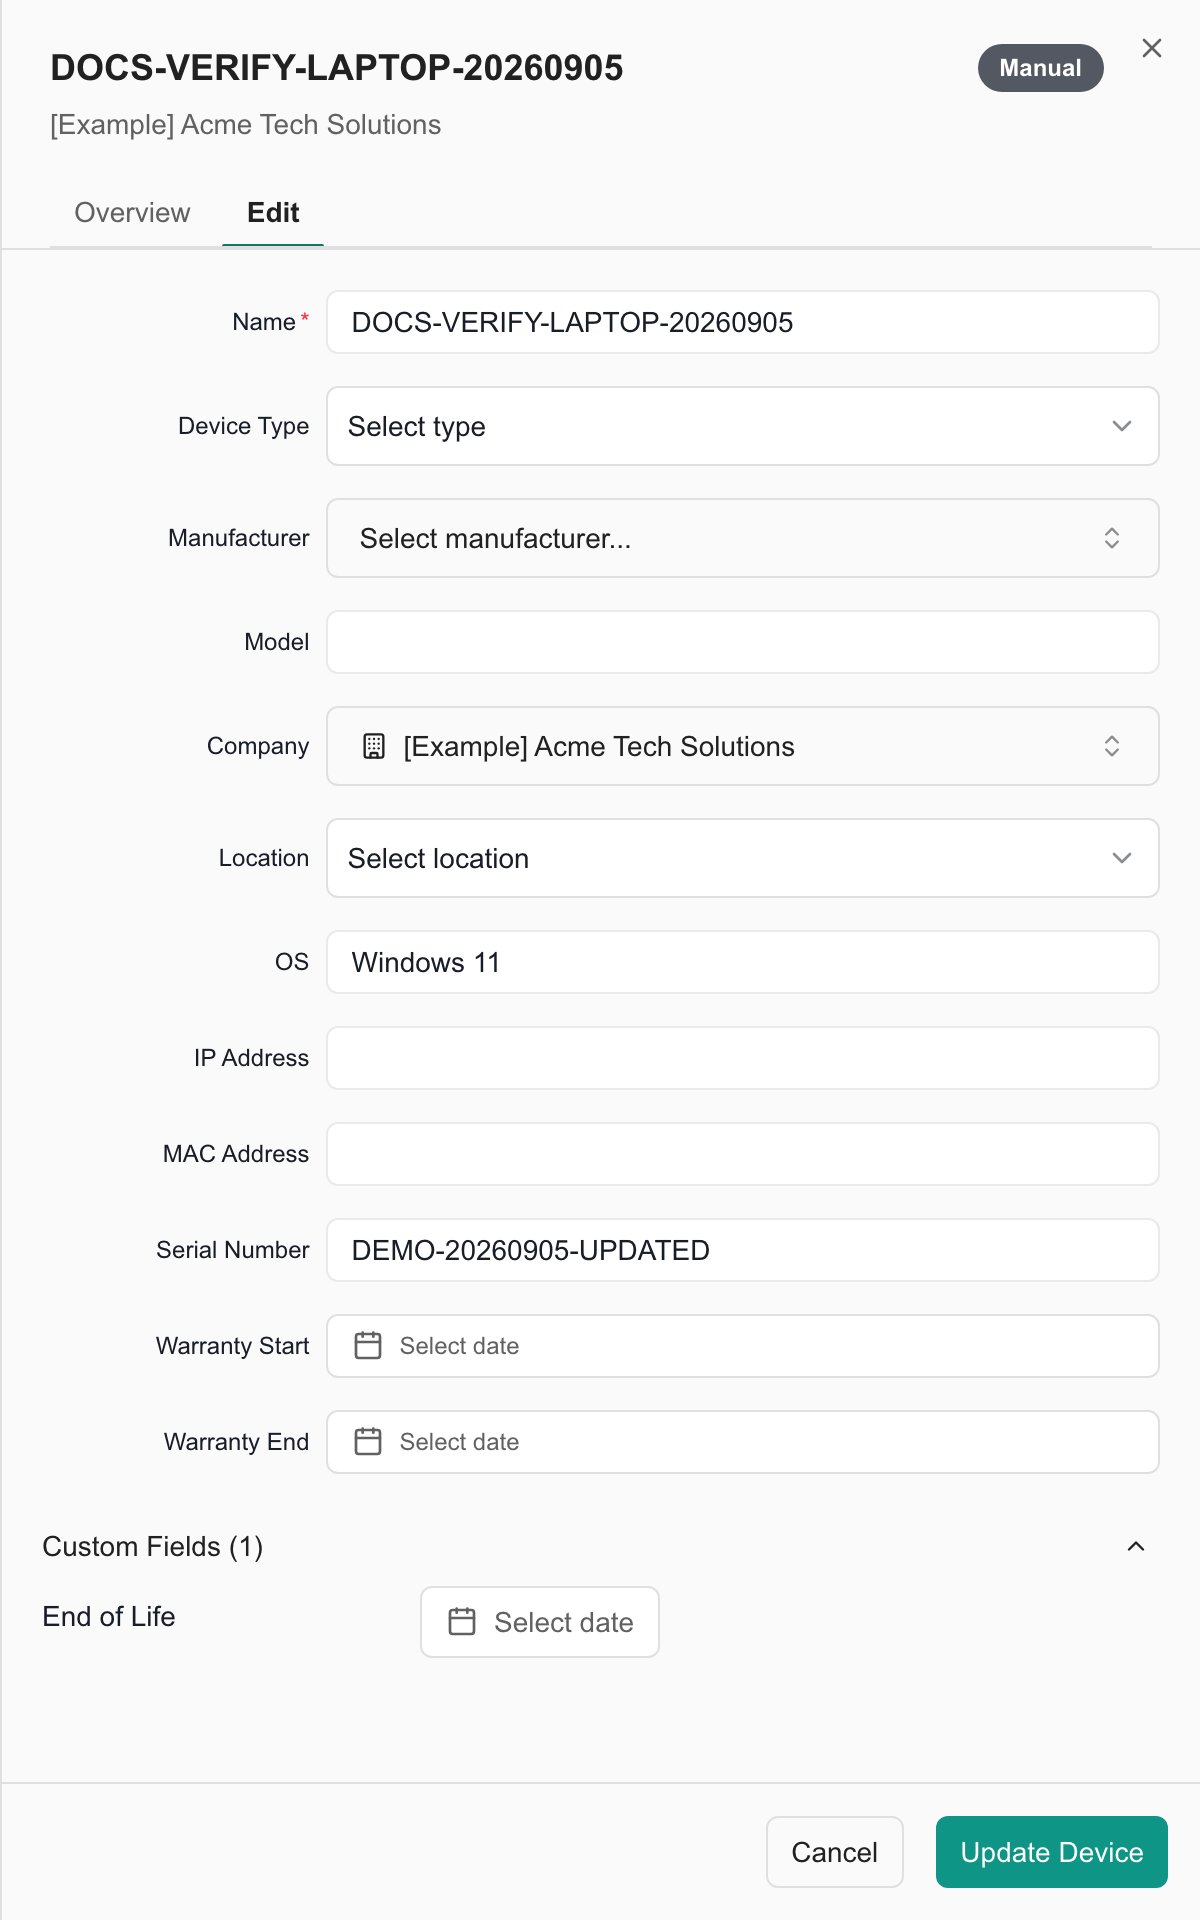The width and height of the screenshot is (1200, 1920).
Task: Click the Manufacturer up-down arrows icon
Action: (1111, 538)
